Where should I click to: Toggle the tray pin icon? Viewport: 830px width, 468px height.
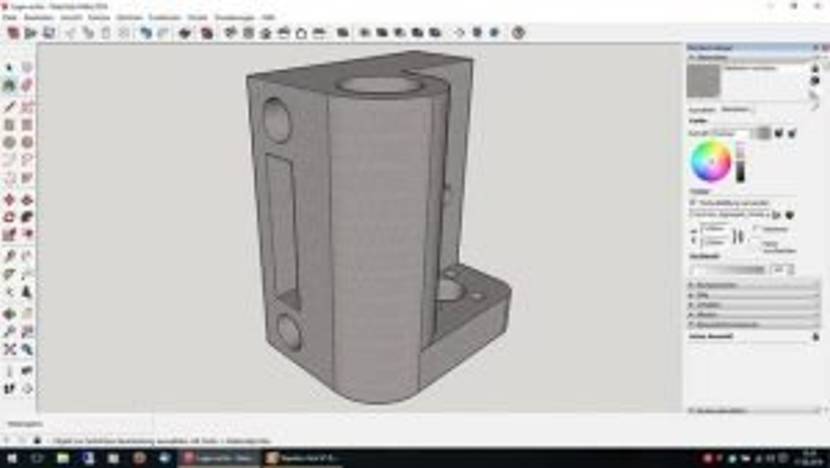tap(816, 48)
